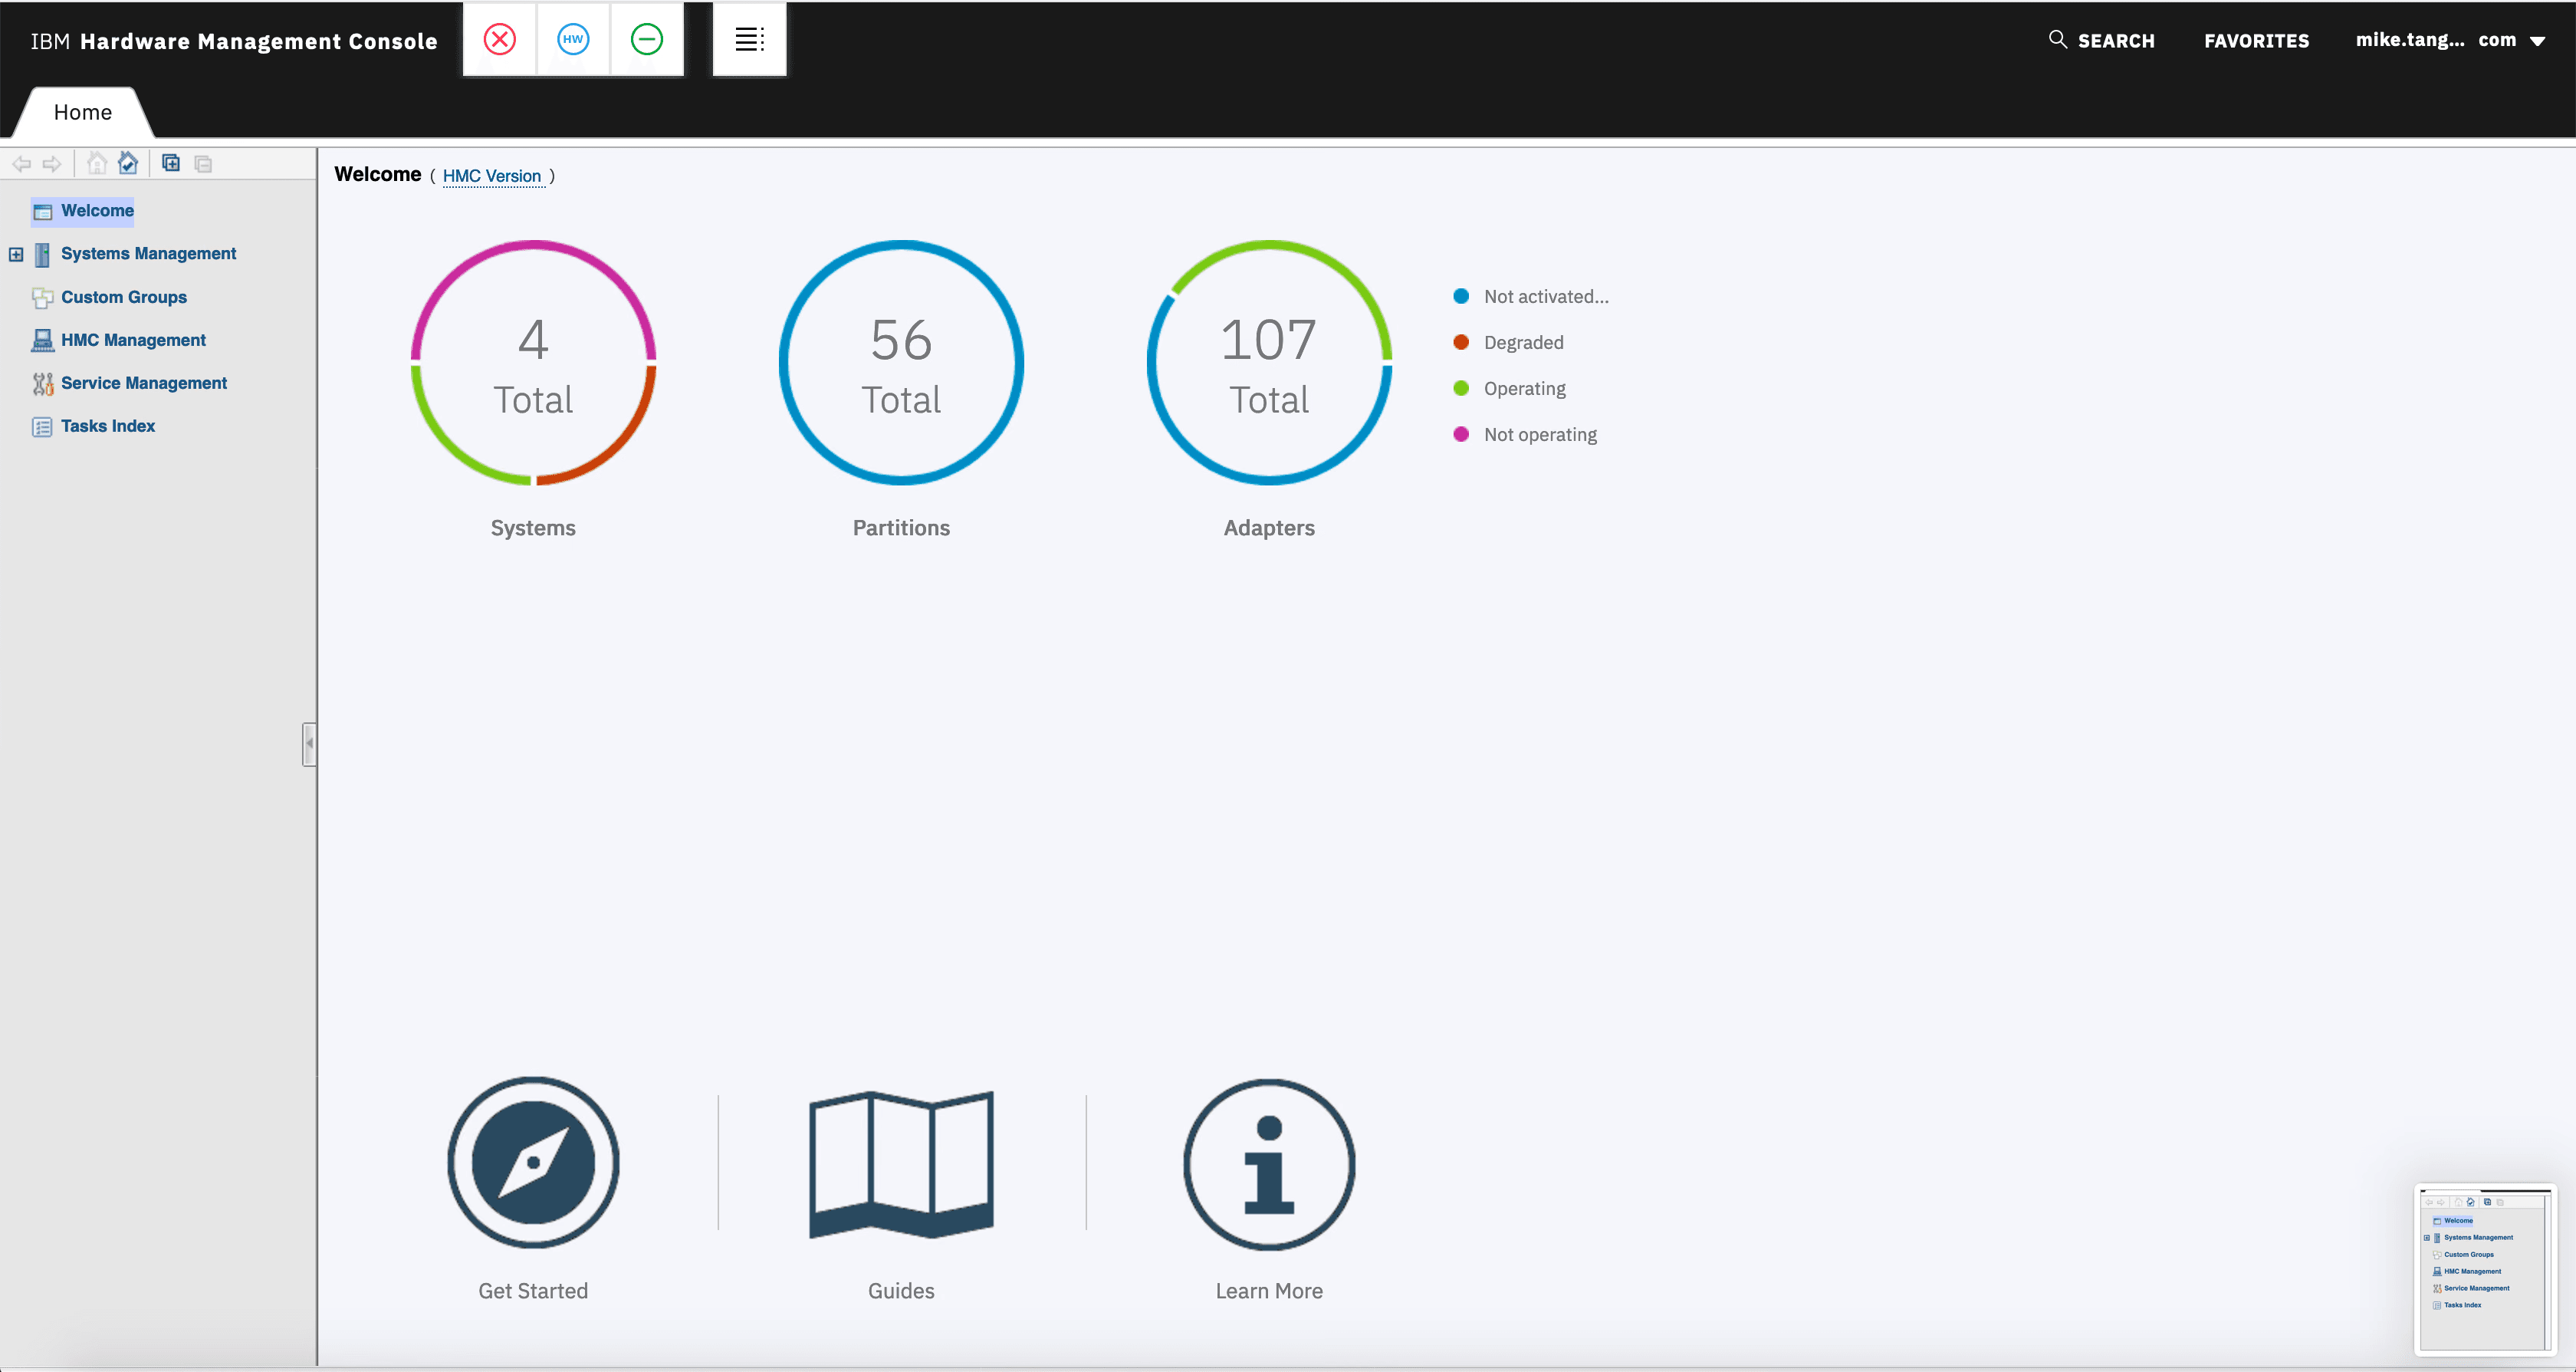The width and height of the screenshot is (2576, 1372).
Task: Click the home icon in navigation toolbar
Action: tap(96, 163)
